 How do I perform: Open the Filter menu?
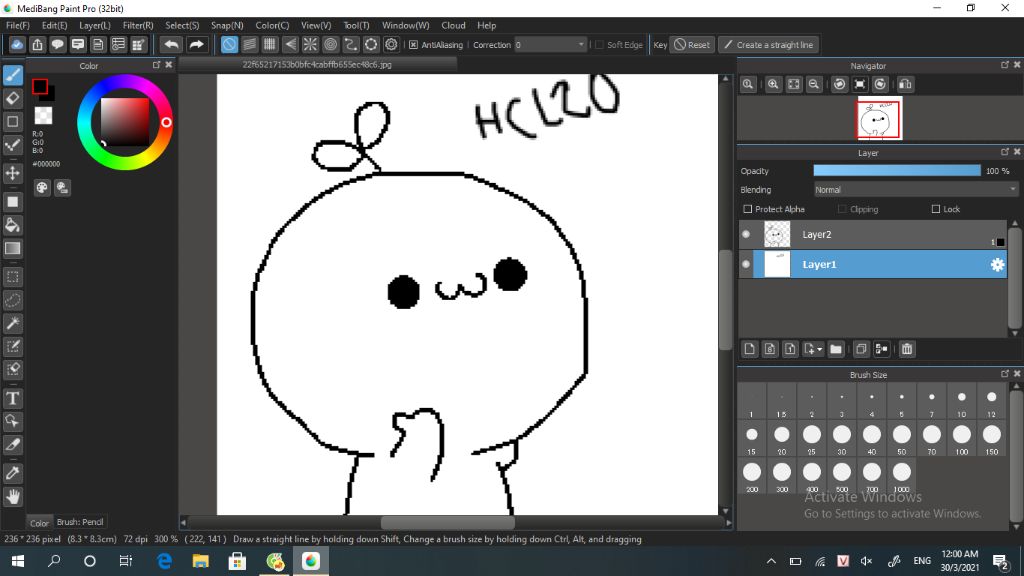(x=138, y=25)
